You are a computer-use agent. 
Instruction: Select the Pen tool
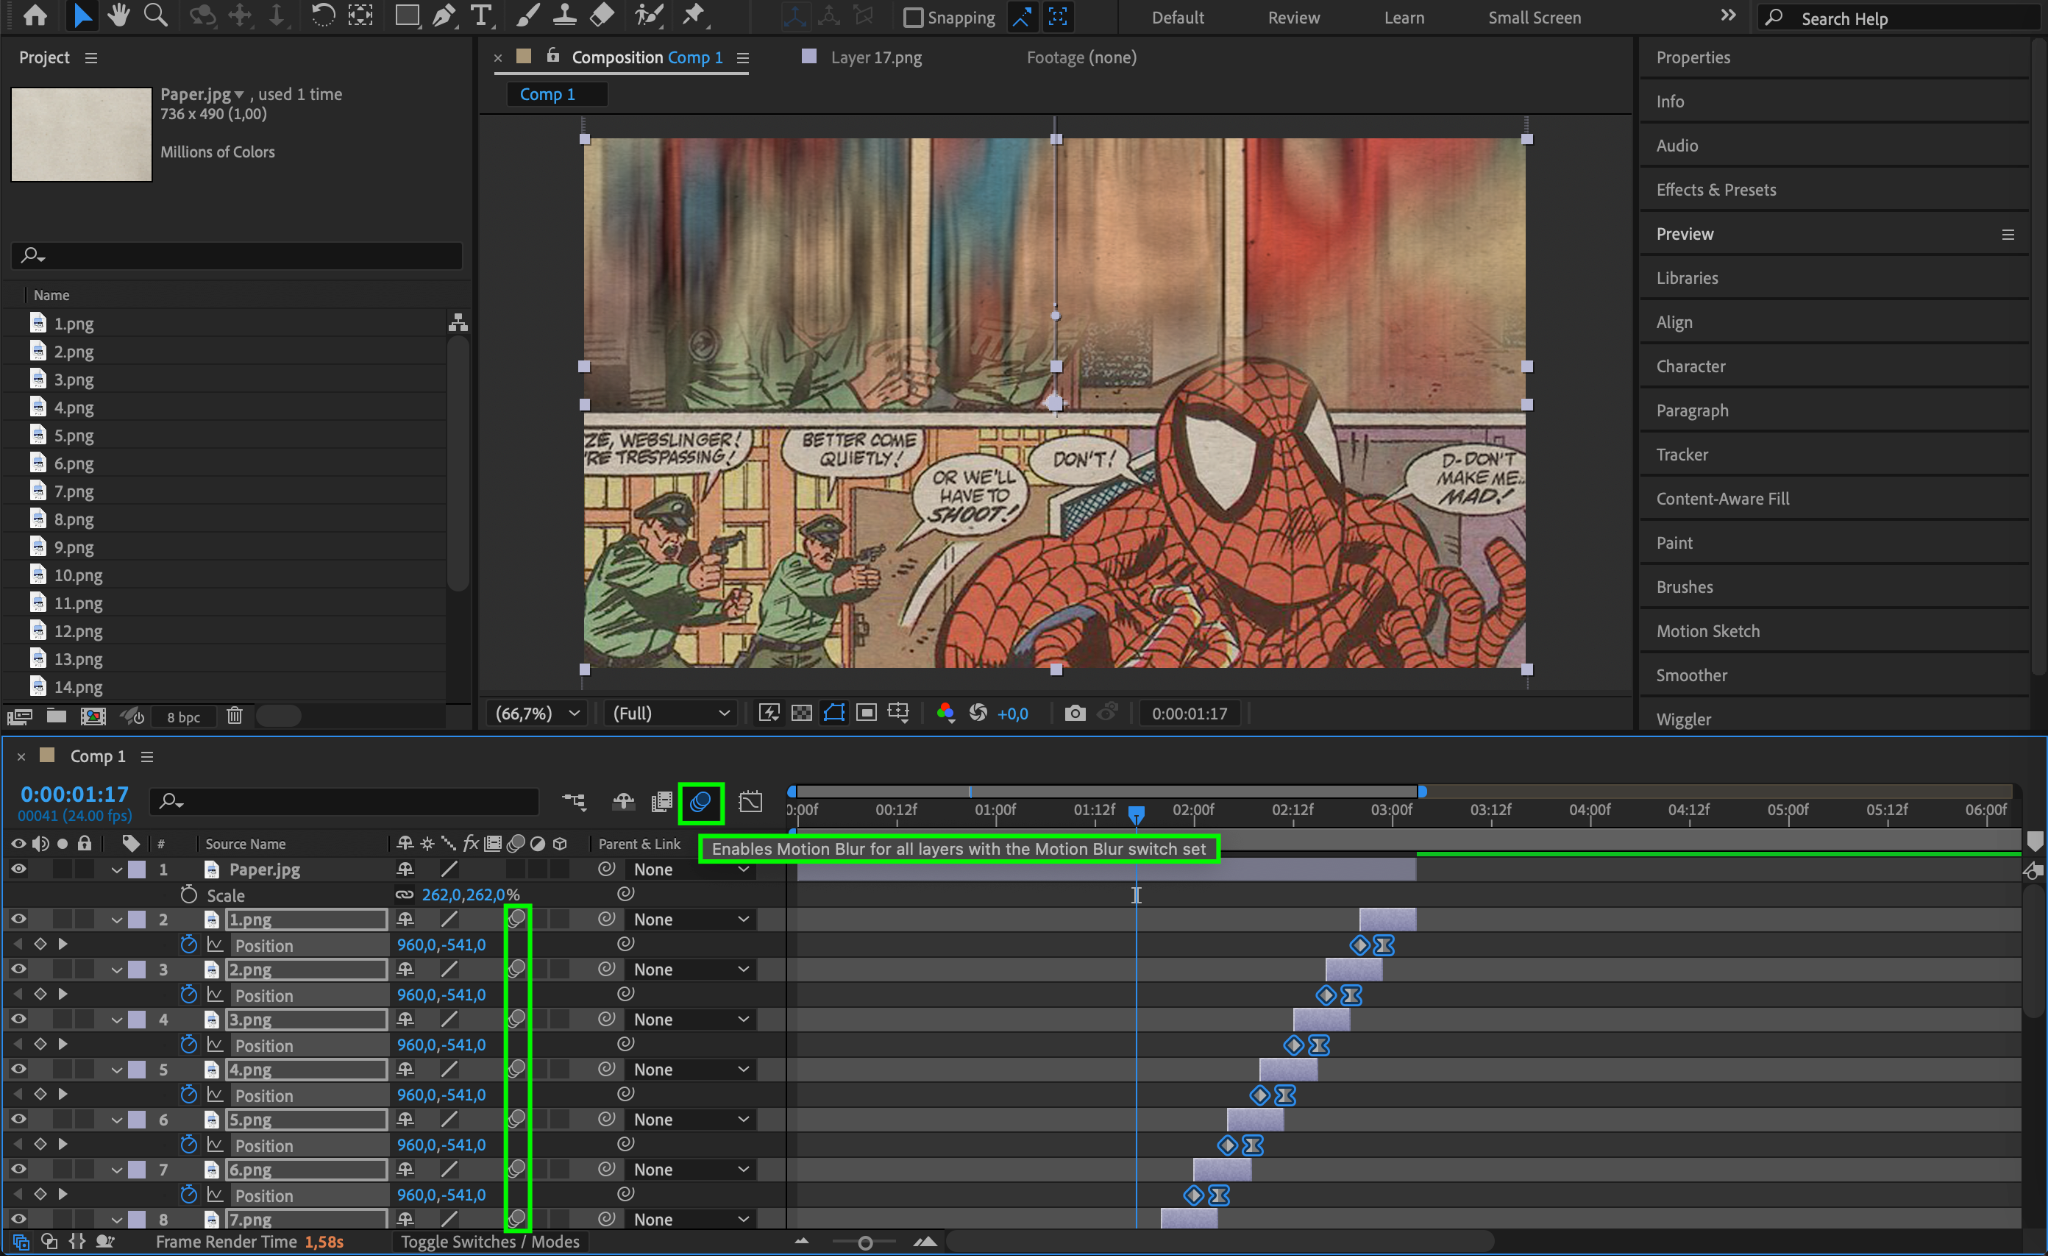(444, 15)
